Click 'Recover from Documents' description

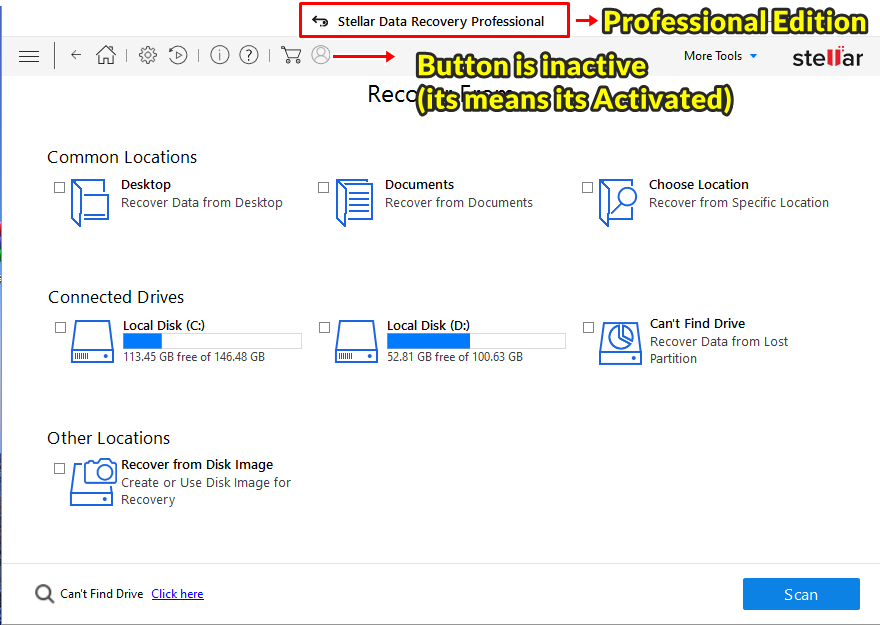(459, 203)
